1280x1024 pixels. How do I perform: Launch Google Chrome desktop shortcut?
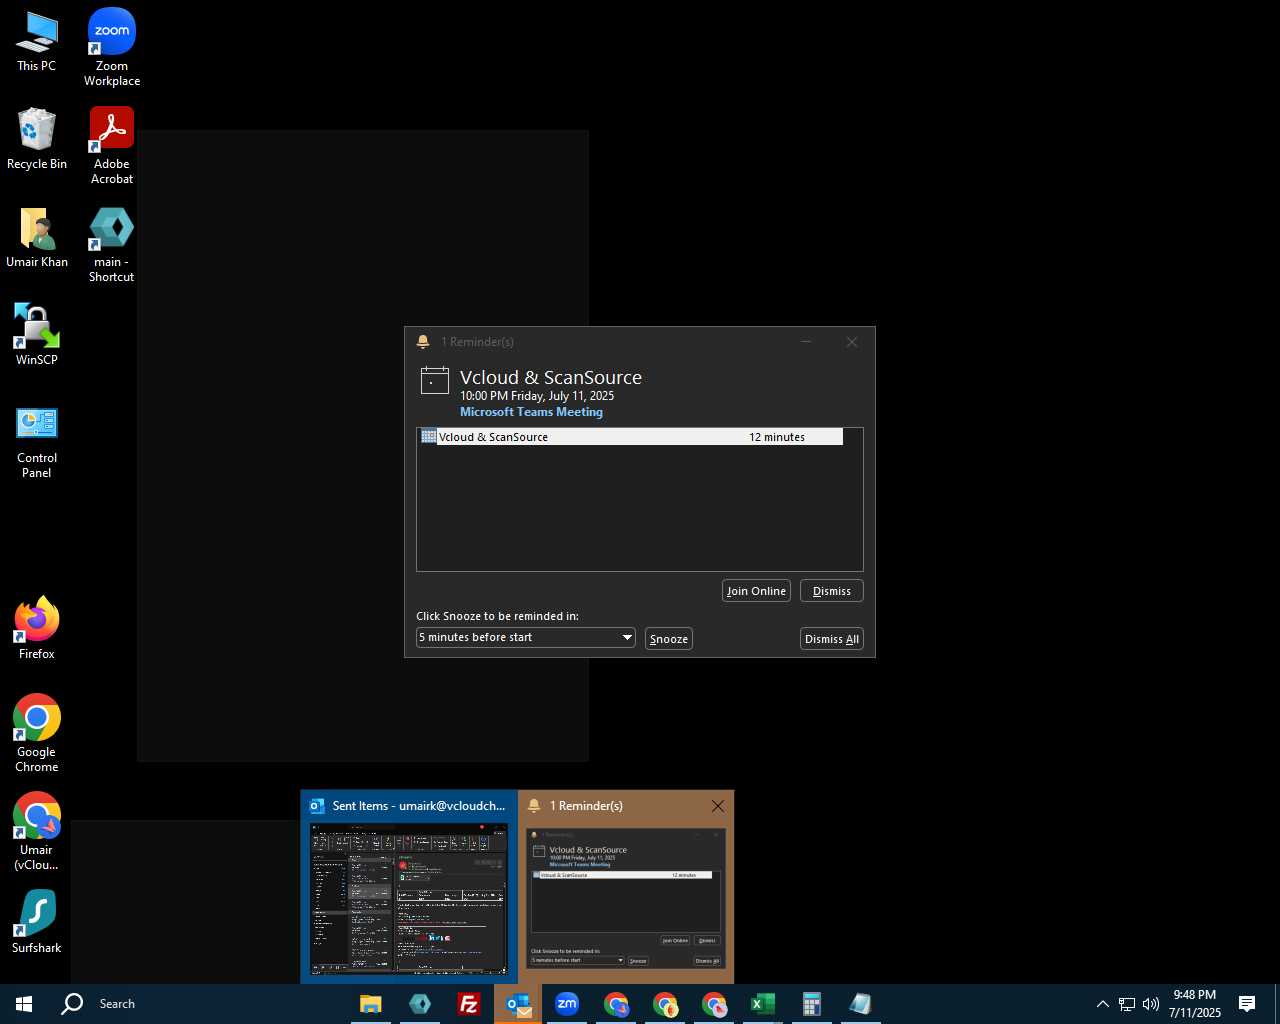37,734
